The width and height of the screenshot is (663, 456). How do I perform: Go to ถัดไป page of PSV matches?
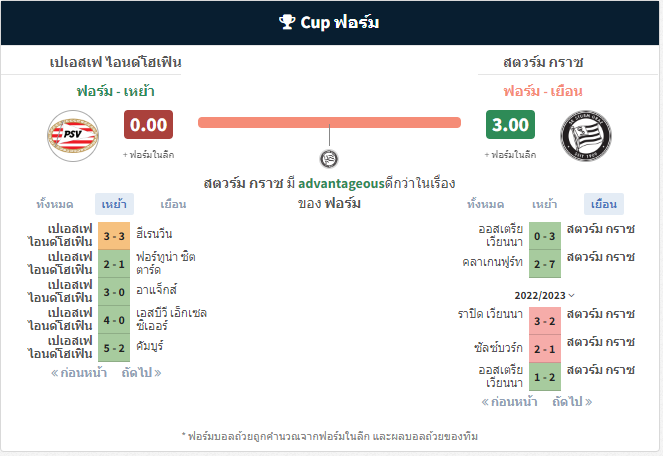[141, 373]
